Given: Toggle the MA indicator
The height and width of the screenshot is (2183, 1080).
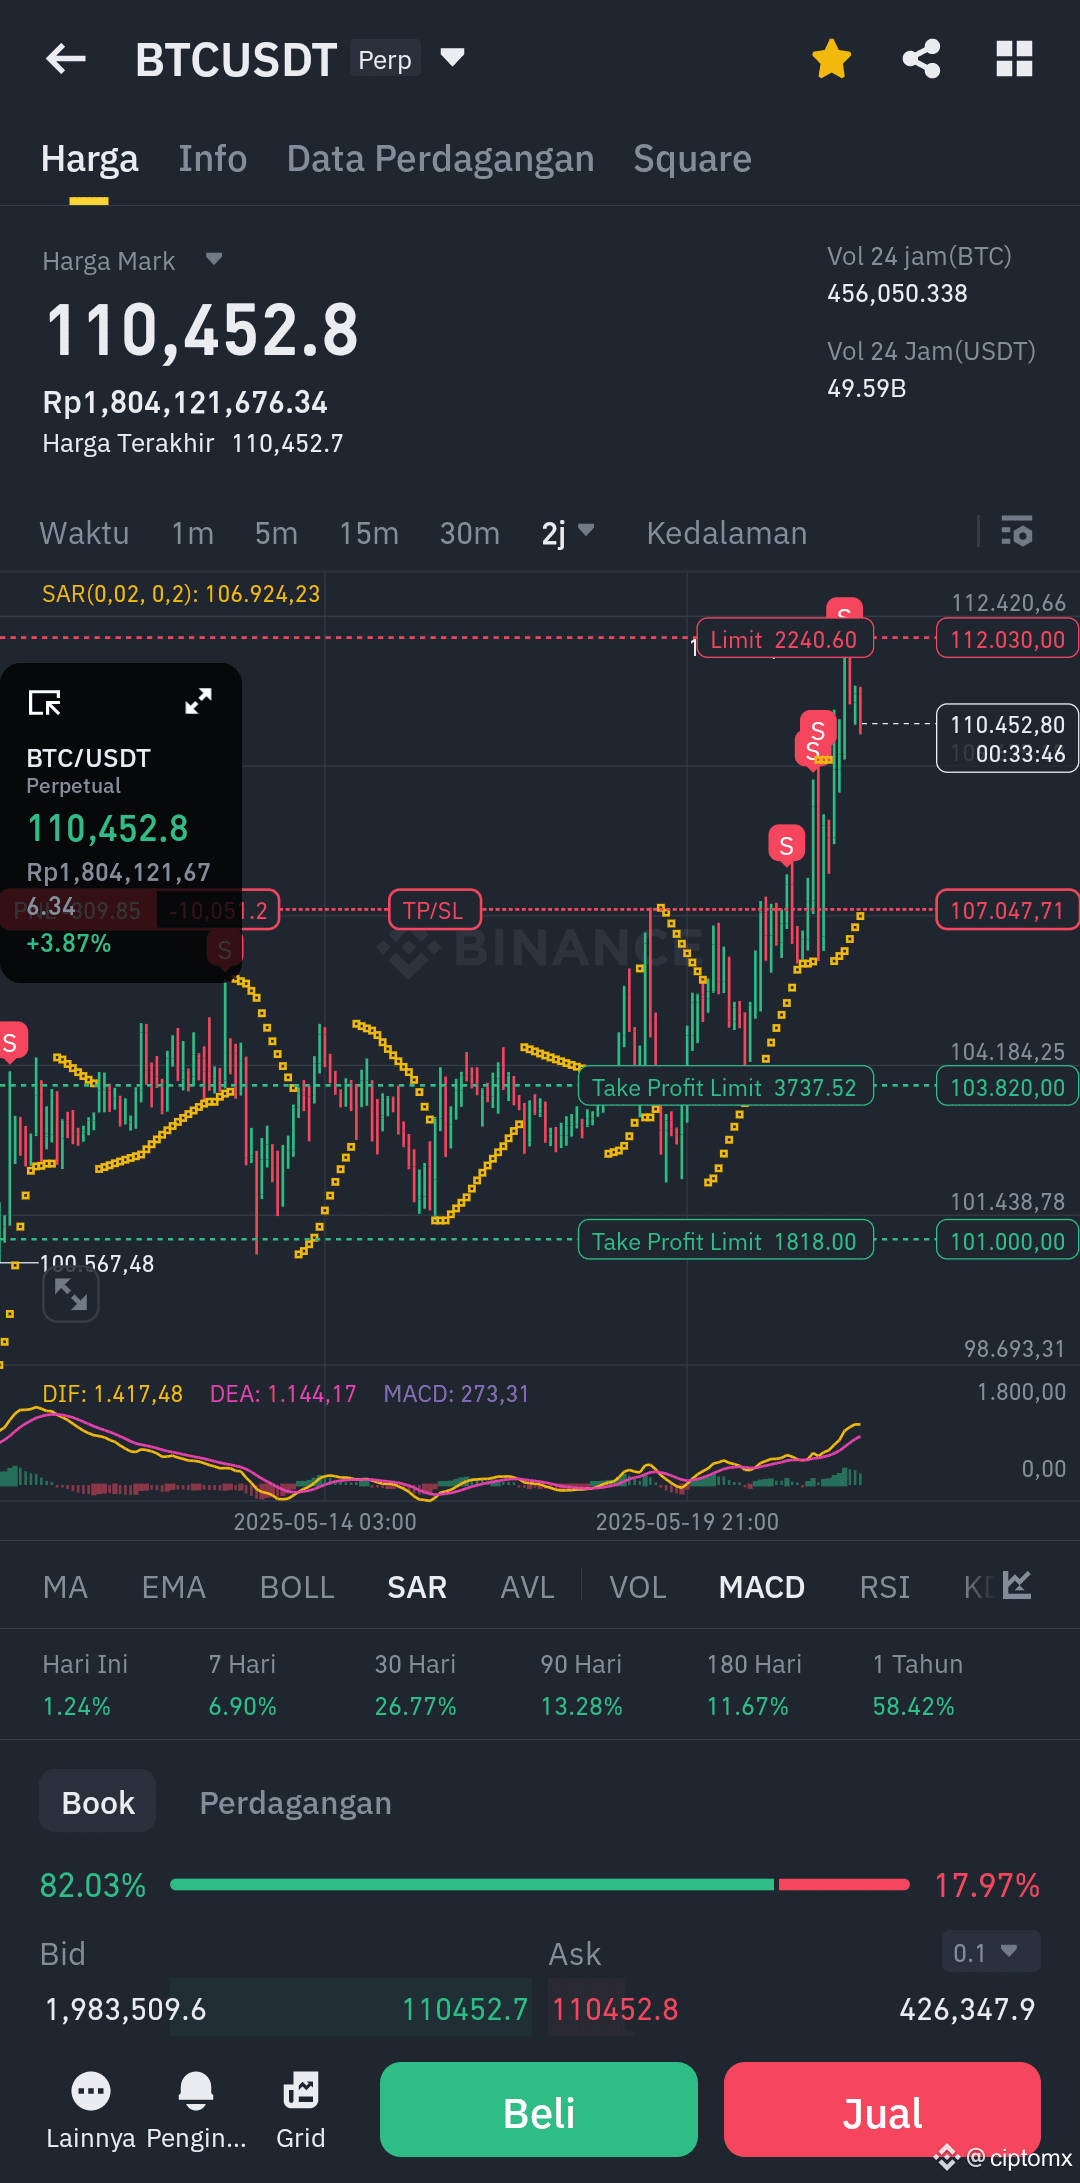Looking at the screenshot, I should tap(65, 1587).
